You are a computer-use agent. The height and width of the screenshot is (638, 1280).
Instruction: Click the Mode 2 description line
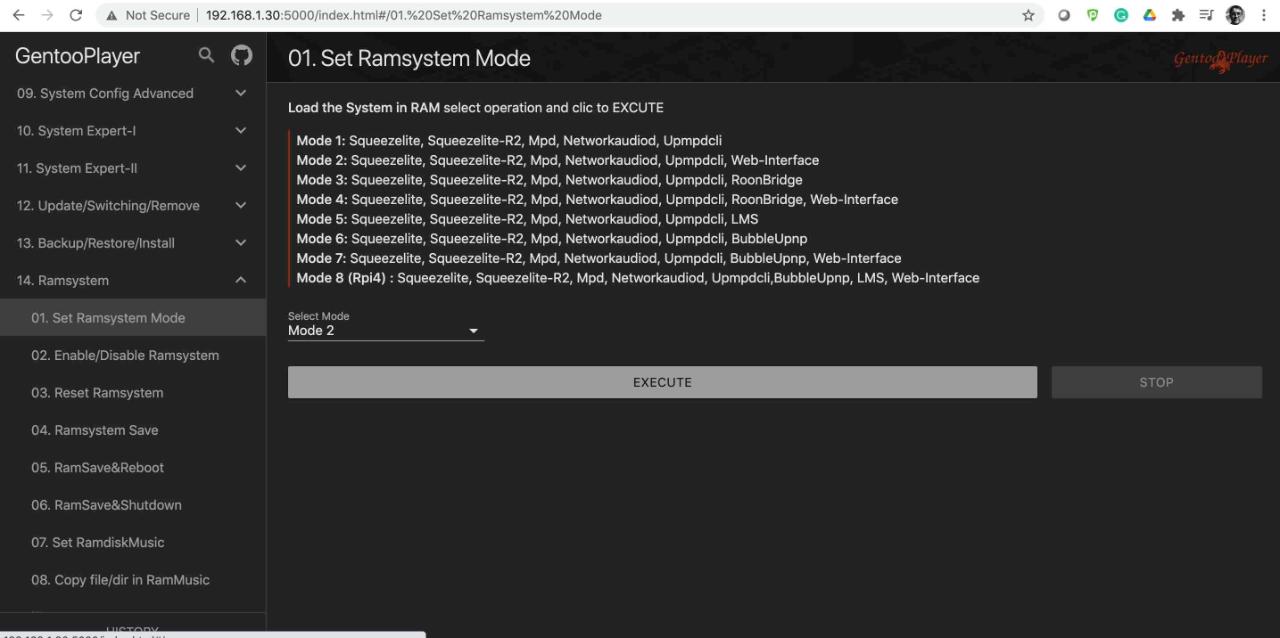pos(558,160)
